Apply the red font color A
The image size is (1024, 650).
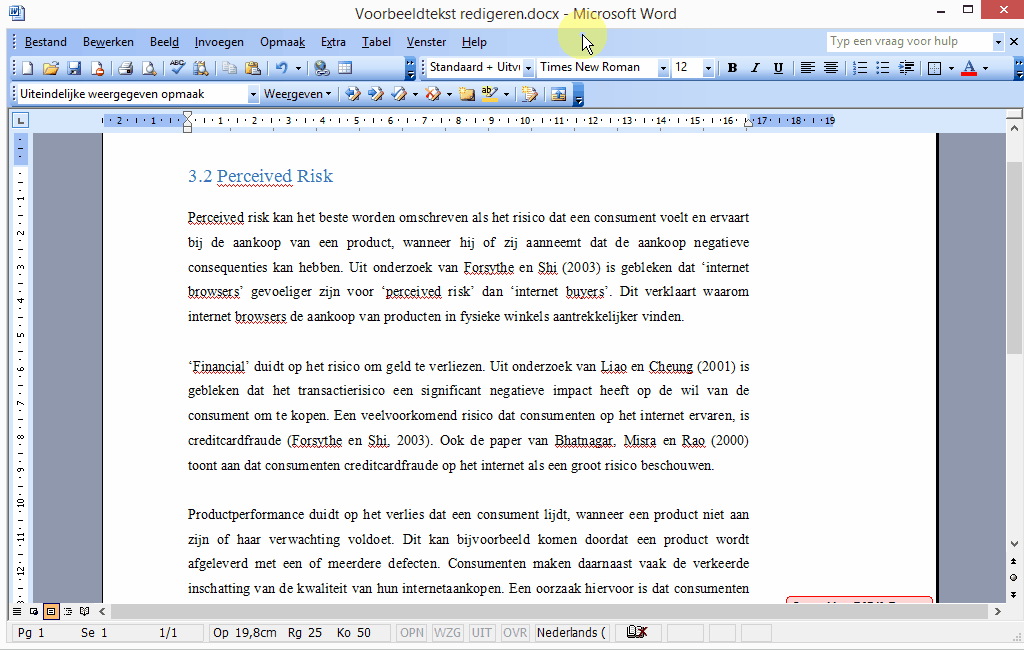tap(969, 68)
